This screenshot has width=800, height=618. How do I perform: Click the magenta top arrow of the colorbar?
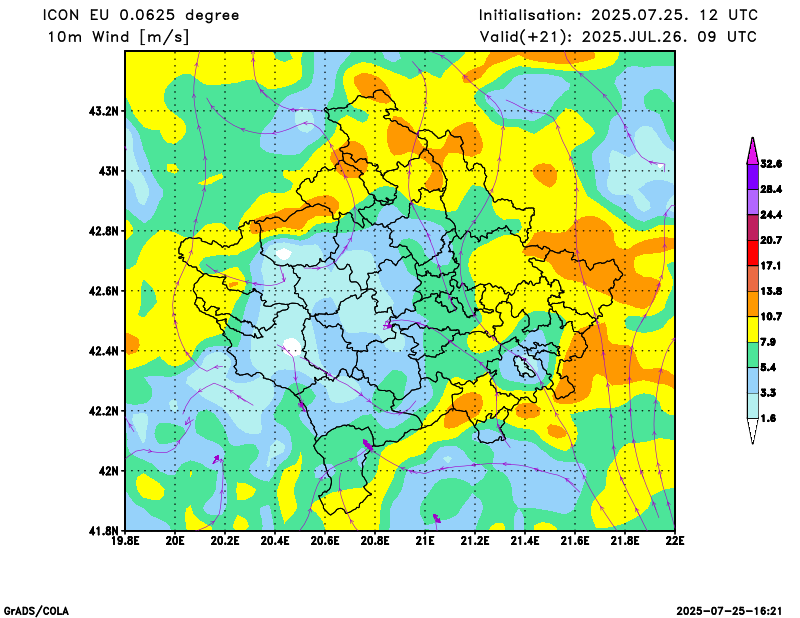[x=753, y=152]
